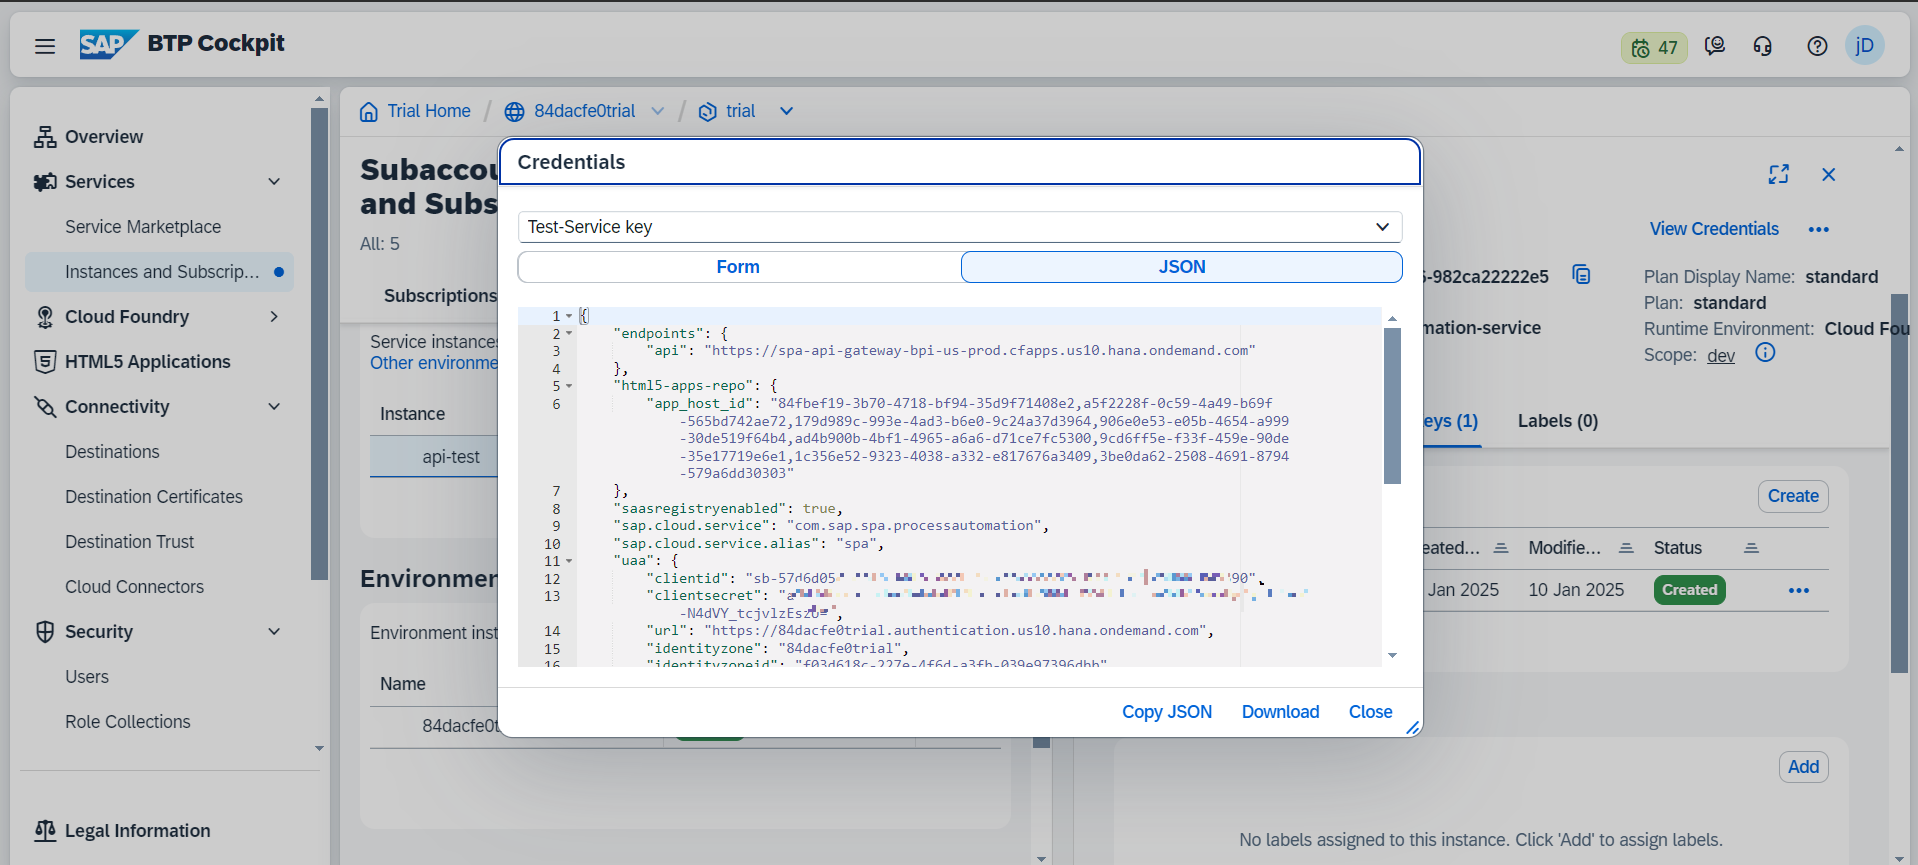The width and height of the screenshot is (1918, 865).
Task: Open more actions next to View Credentials
Action: click(x=1818, y=230)
